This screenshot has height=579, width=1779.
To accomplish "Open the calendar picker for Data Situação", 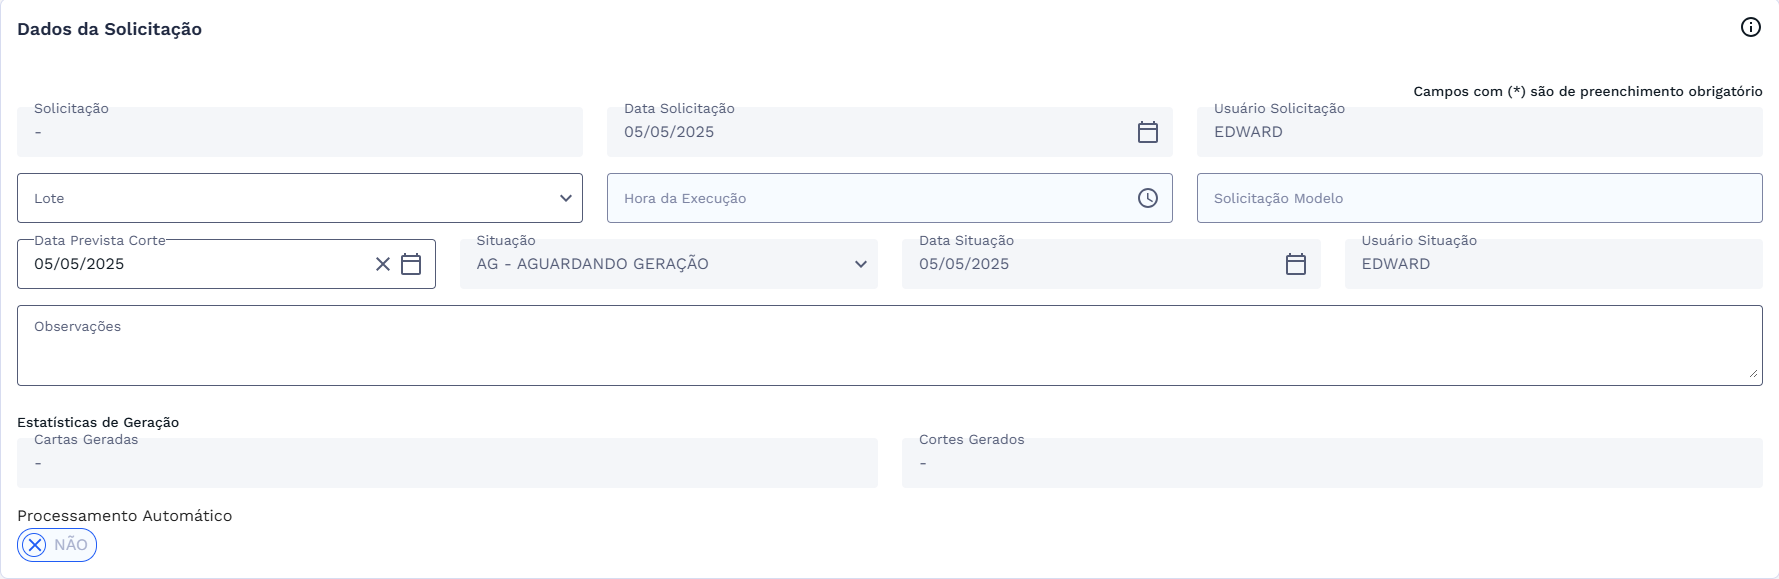I will pyautogui.click(x=1296, y=264).
